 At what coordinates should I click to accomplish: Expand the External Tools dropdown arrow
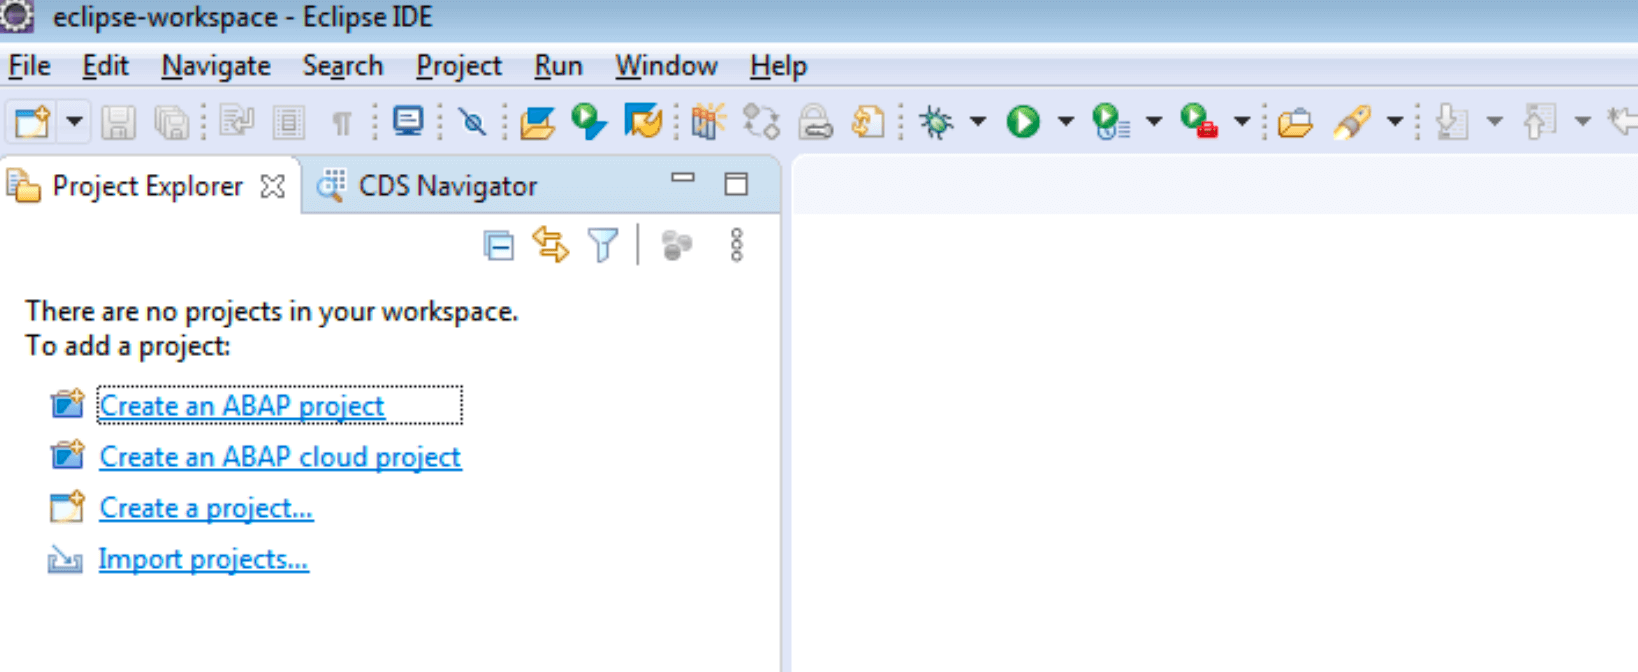point(1242,122)
